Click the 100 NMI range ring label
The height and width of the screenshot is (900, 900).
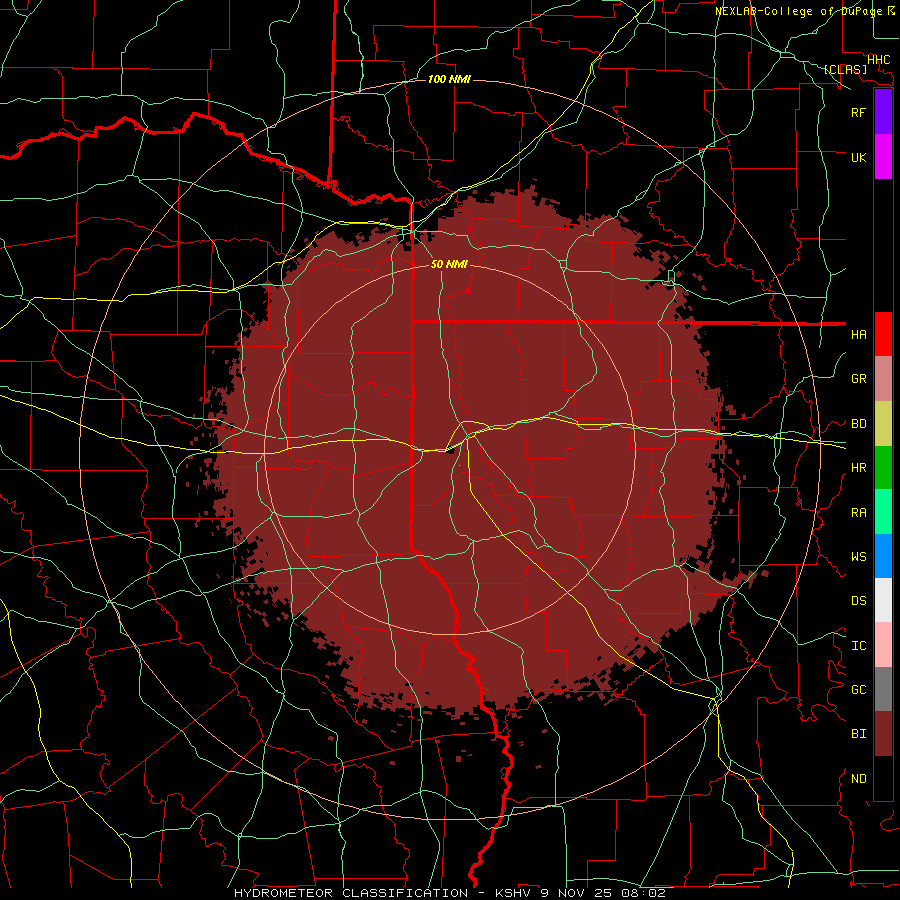(x=449, y=79)
